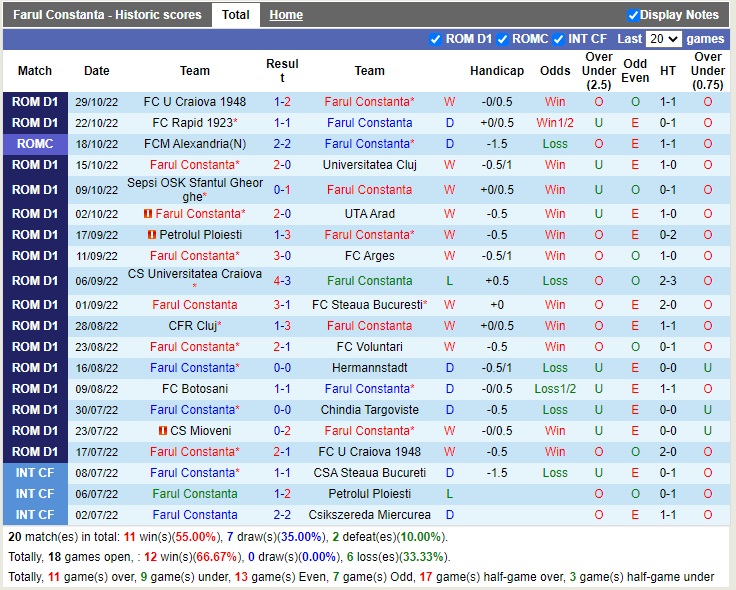Click the ROMC league badge on 18/10/22
Viewport: 736px width, 590px height.
[35, 144]
